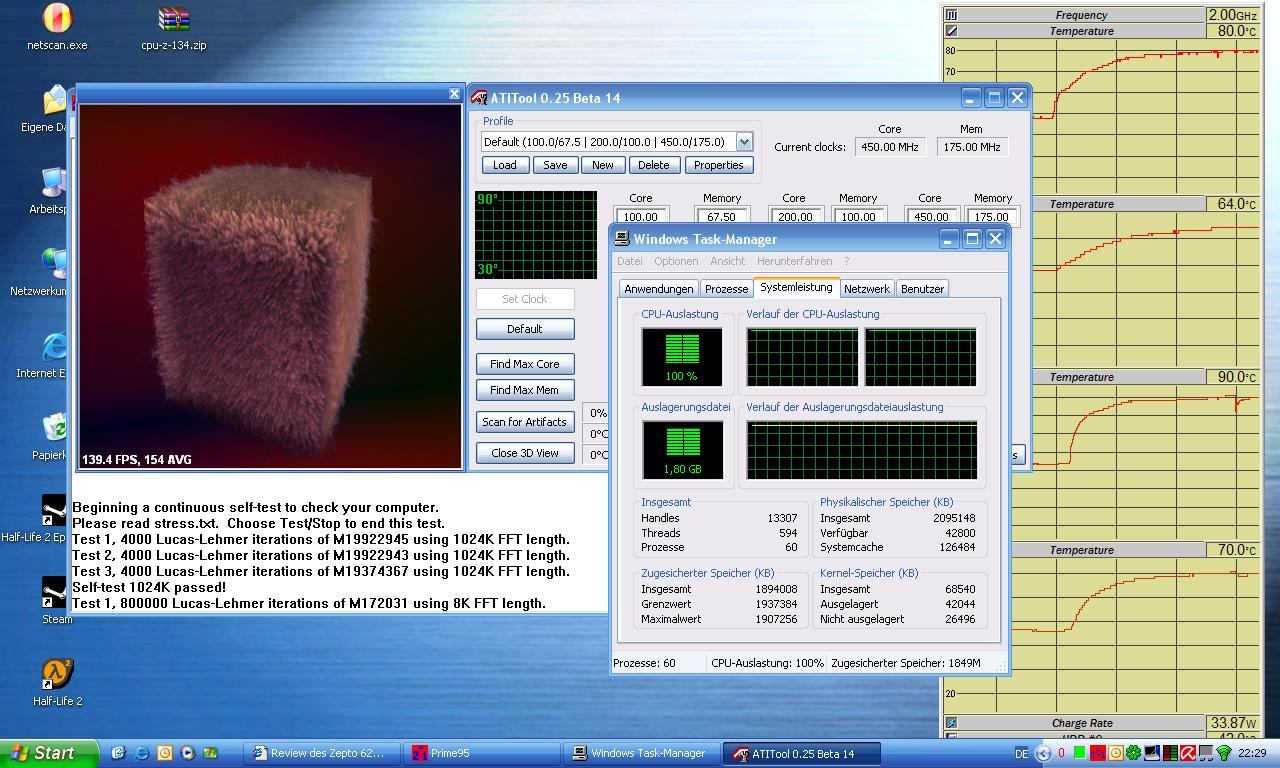Viewport: 1280px width, 768px height.
Task: Switch to the Prozesse tab
Action: coord(726,289)
